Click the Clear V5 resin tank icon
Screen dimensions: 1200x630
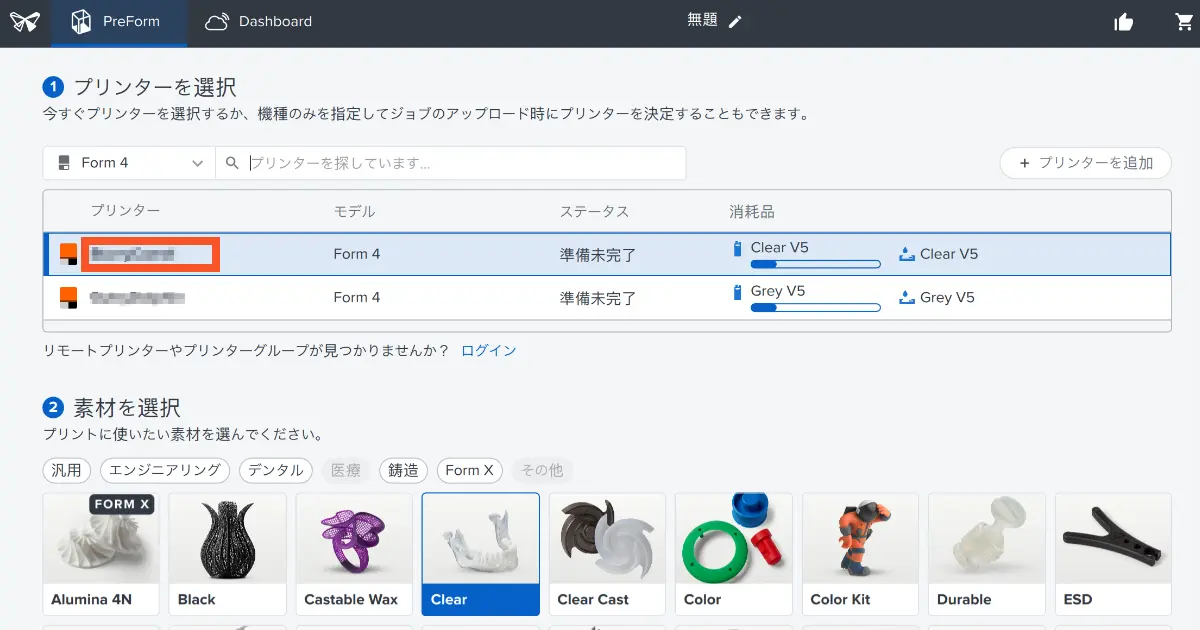tap(907, 254)
